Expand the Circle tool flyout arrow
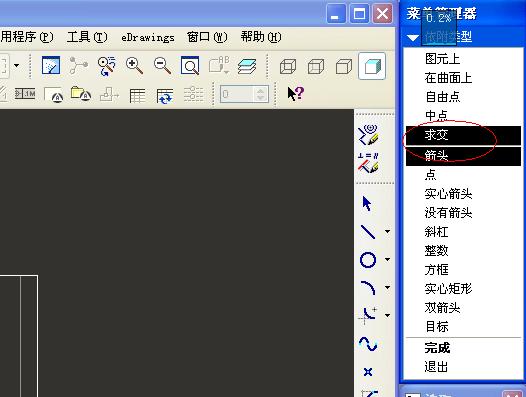This screenshot has height=397, width=526. 387,259
